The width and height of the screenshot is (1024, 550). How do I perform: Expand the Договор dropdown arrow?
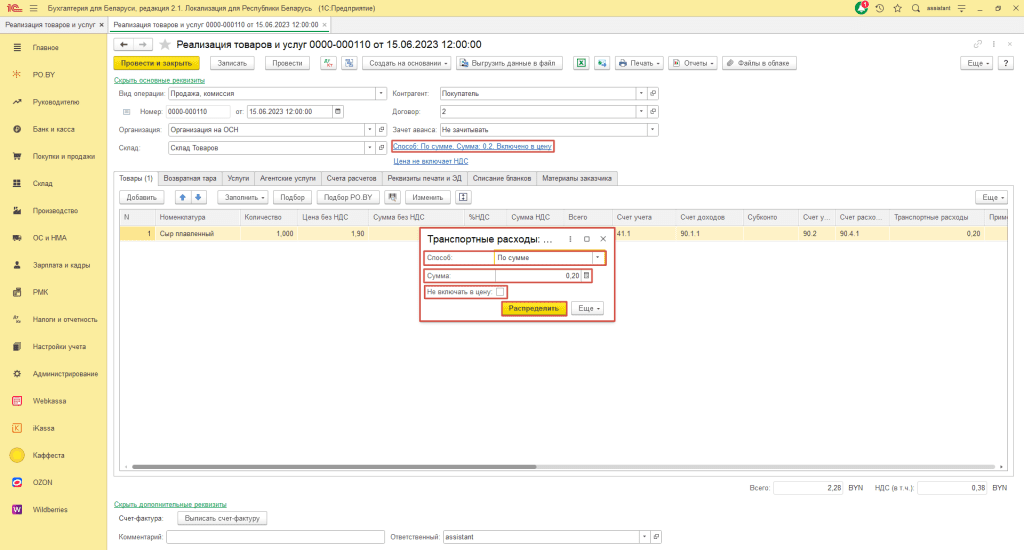pyautogui.click(x=641, y=112)
